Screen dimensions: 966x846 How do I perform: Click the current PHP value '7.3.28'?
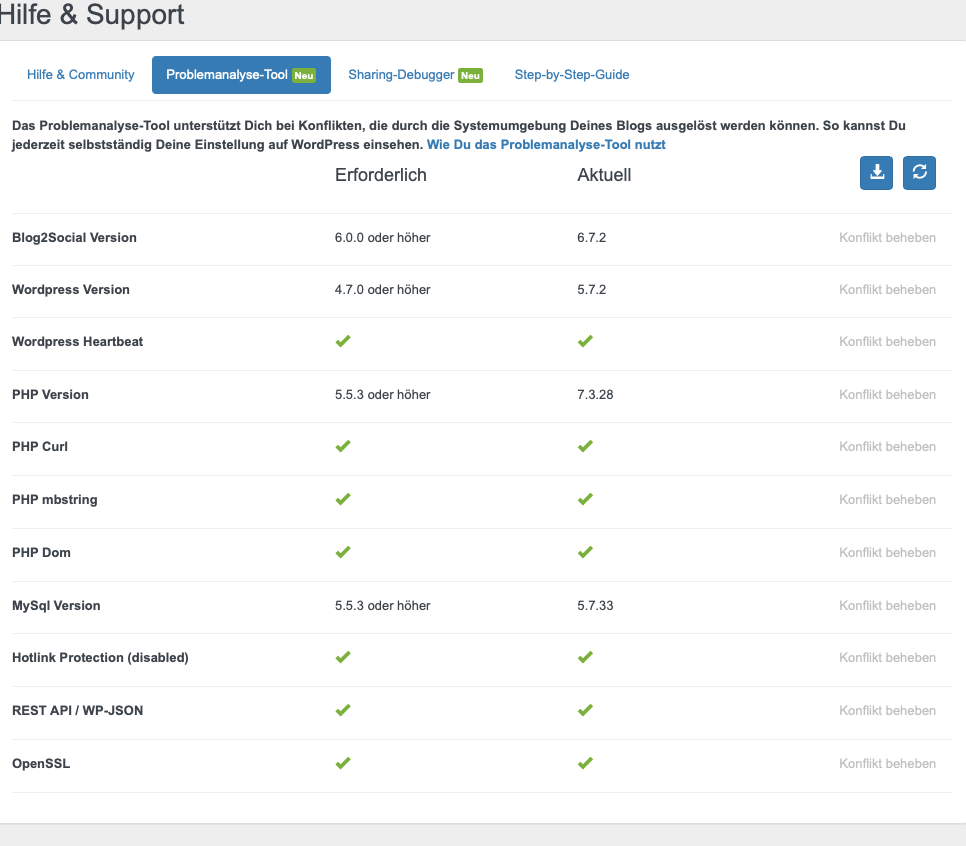[595, 395]
